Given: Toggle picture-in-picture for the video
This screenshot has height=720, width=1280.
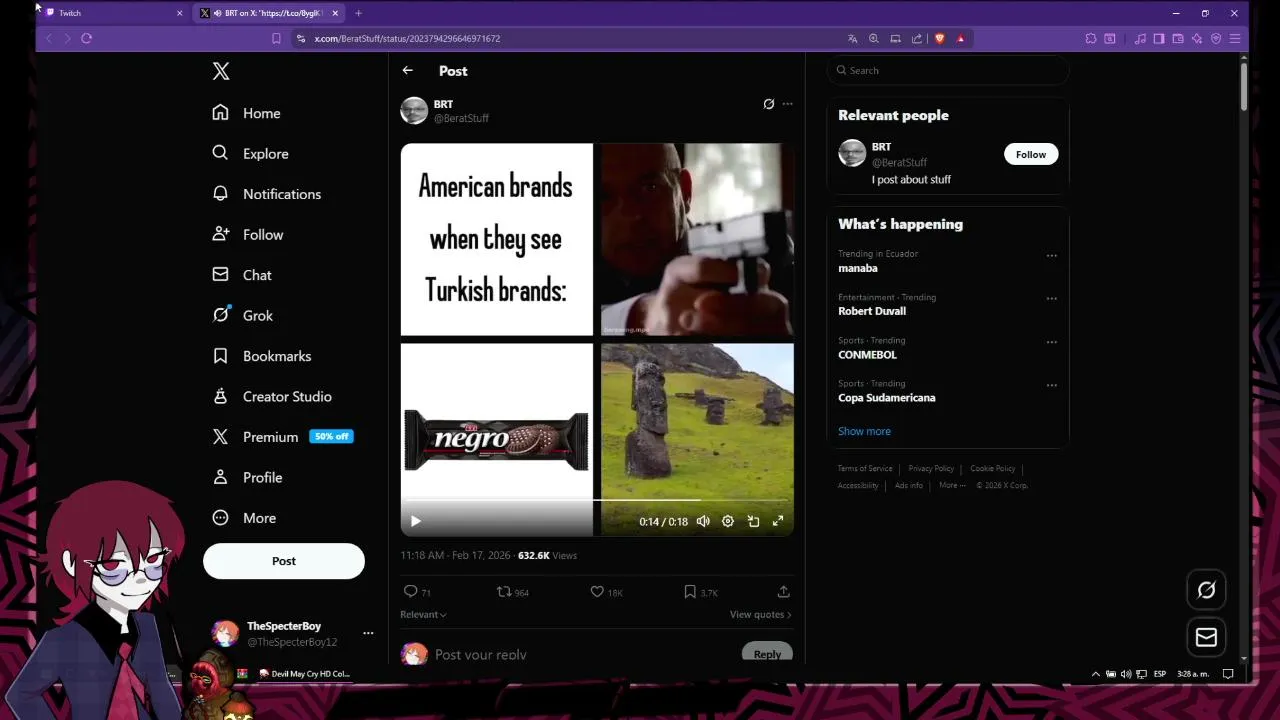Looking at the screenshot, I should tap(753, 521).
